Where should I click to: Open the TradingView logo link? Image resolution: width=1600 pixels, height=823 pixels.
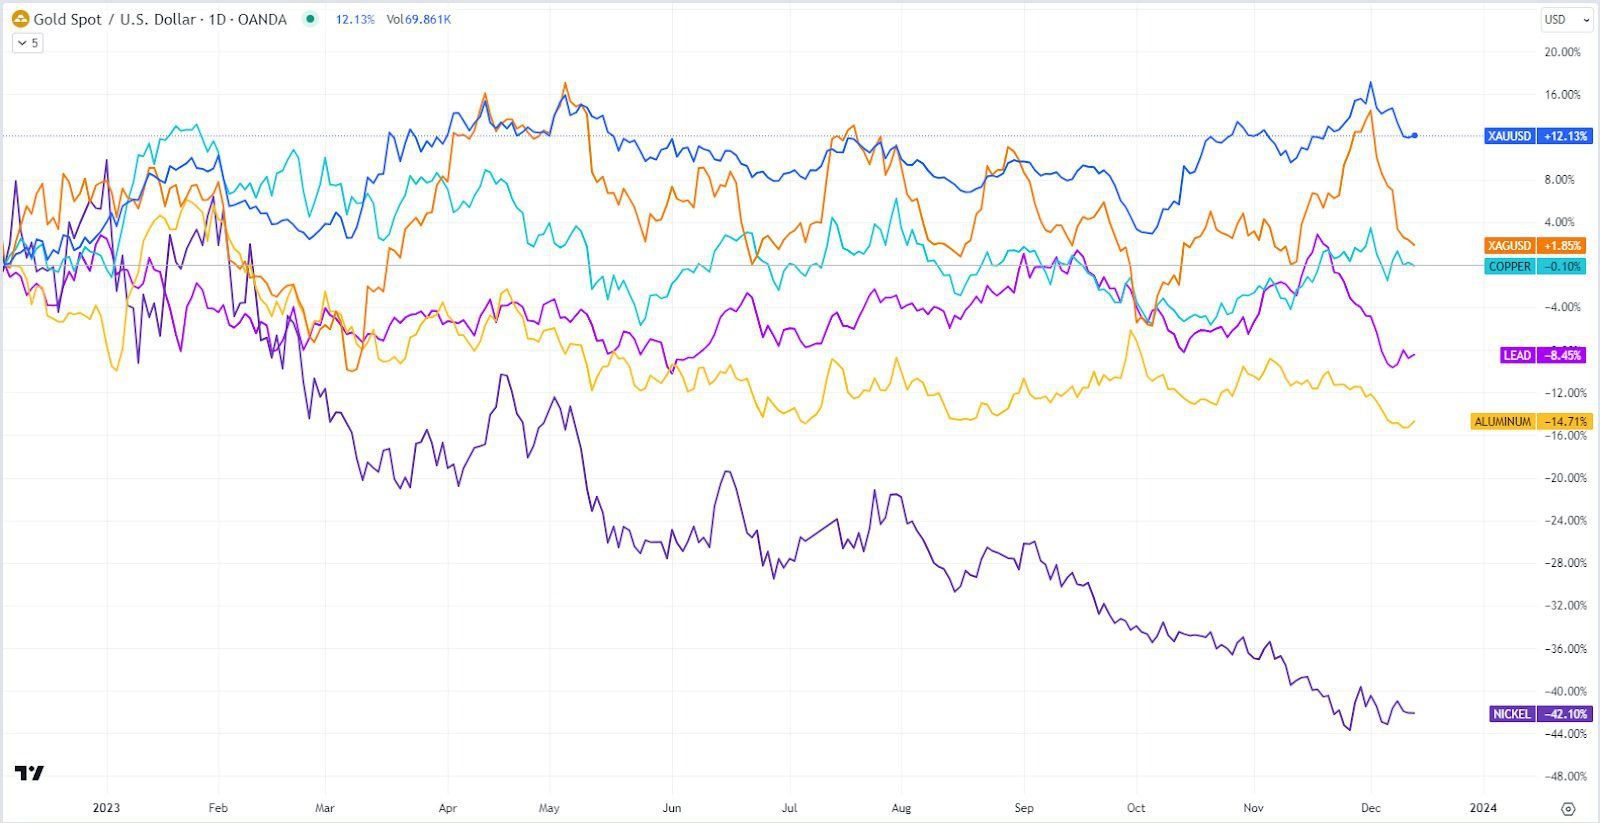[x=30, y=773]
